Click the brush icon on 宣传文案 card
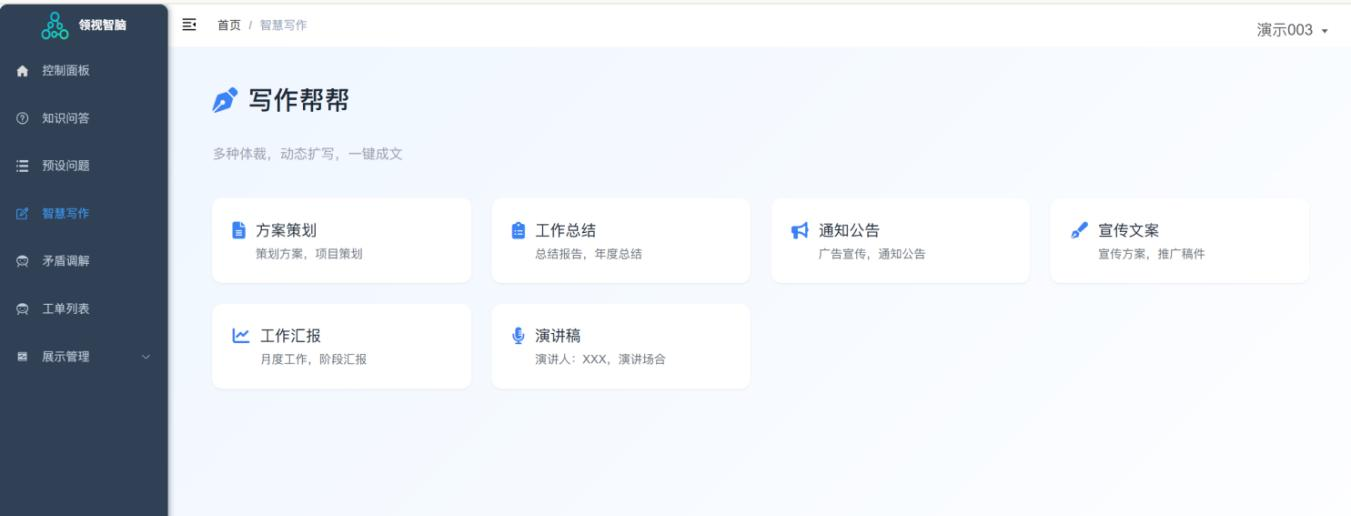 1078,231
